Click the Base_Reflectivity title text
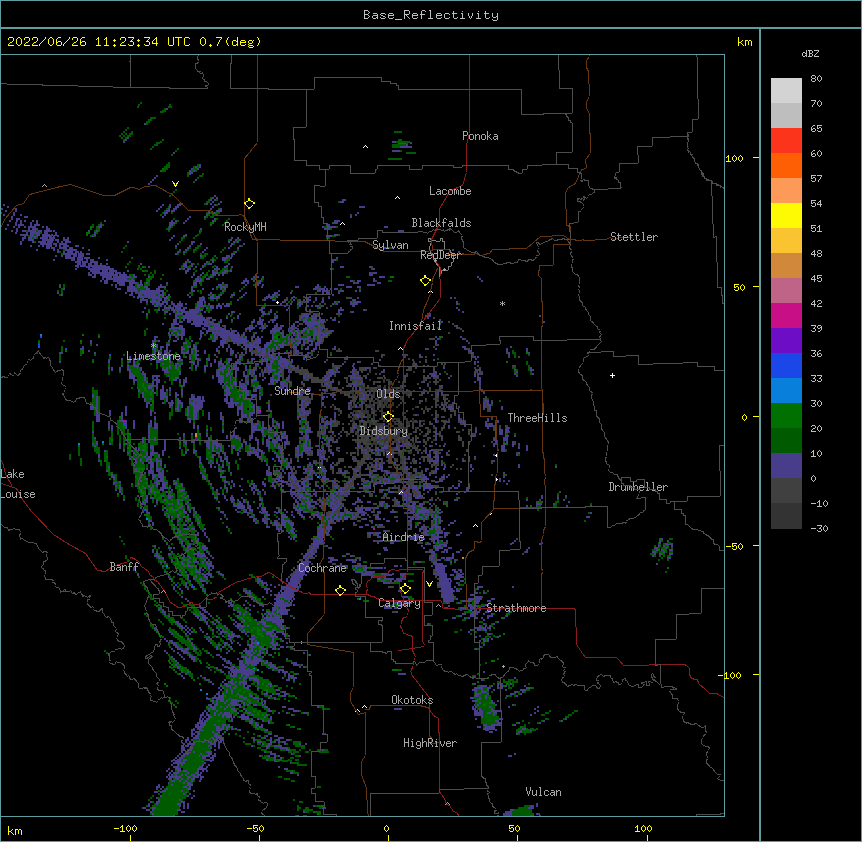The image size is (862, 842). click(x=431, y=15)
